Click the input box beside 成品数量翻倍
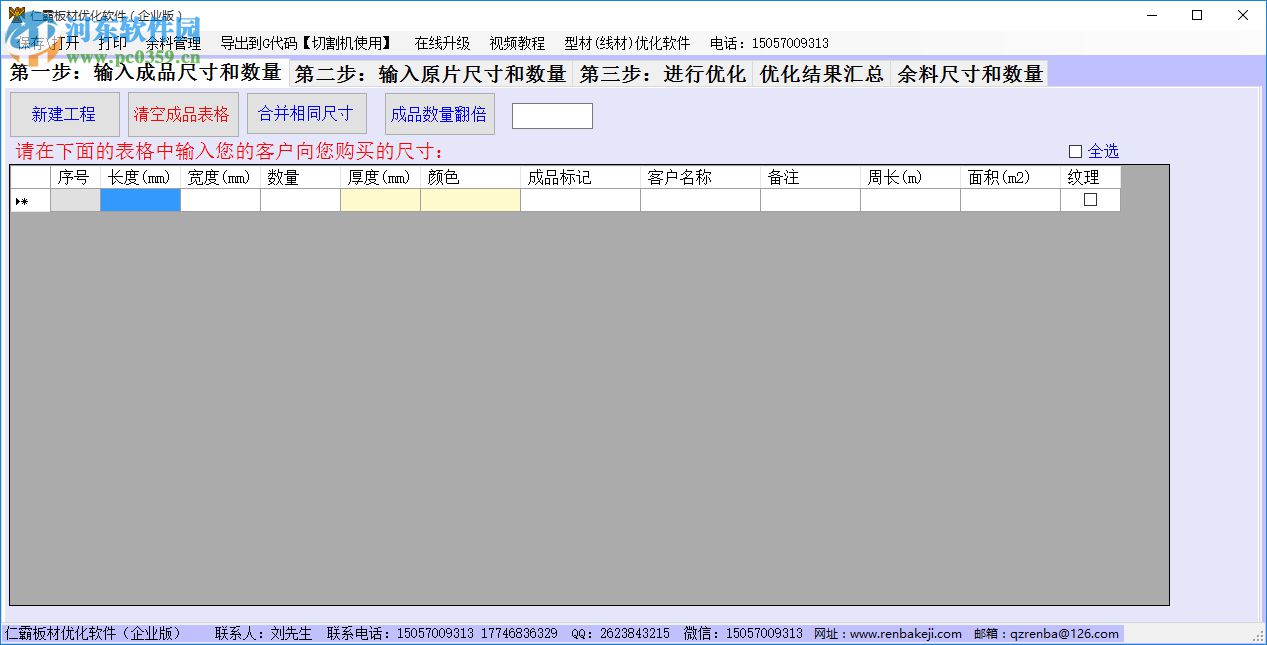 point(552,114)
